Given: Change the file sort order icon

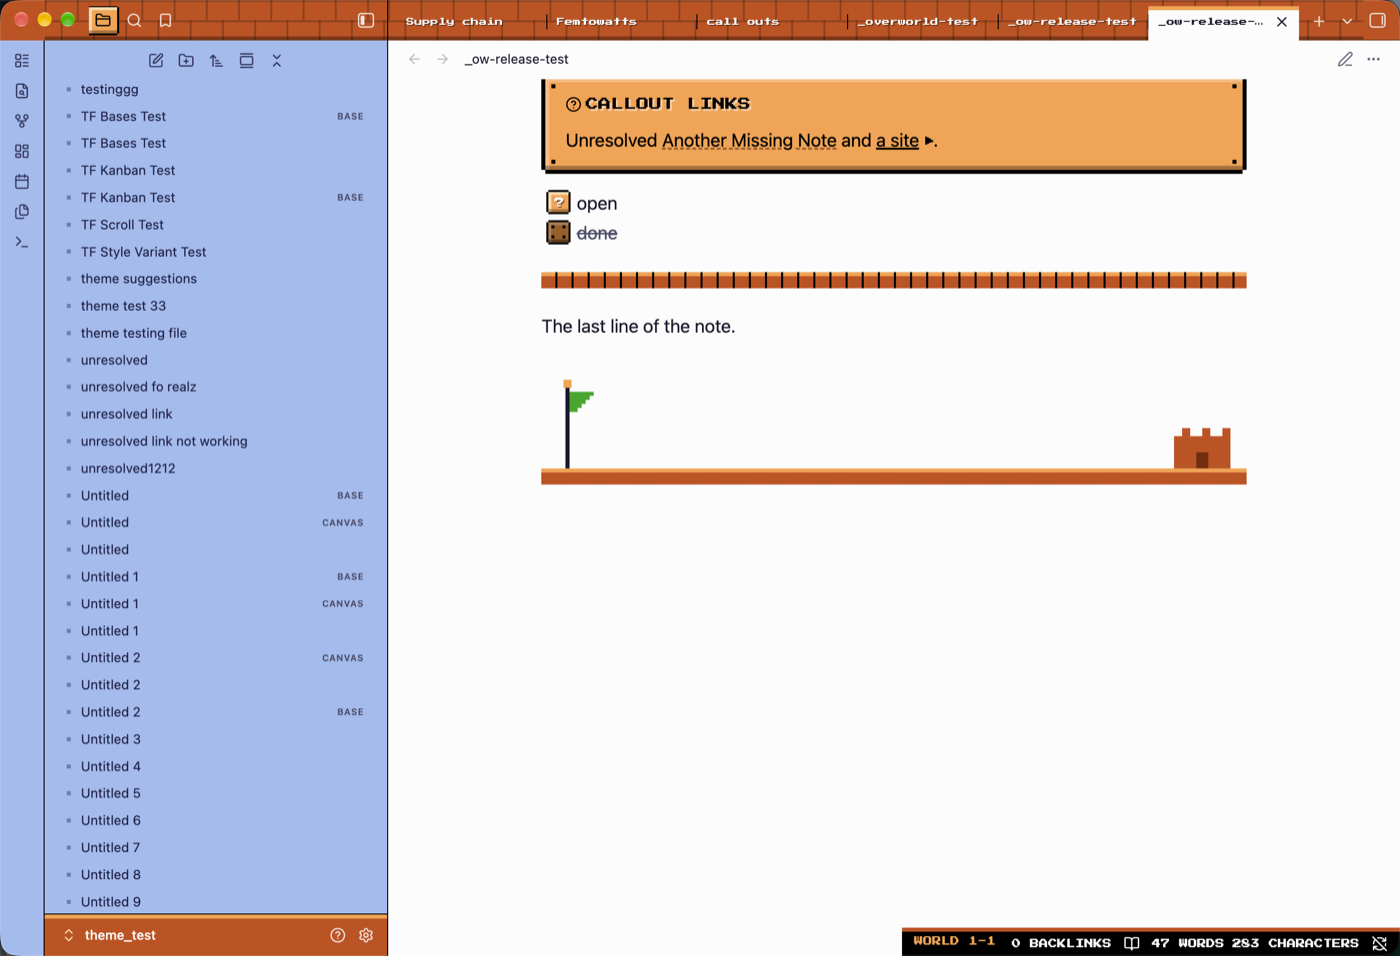Looking at the screenshot, I should (216, 61).
